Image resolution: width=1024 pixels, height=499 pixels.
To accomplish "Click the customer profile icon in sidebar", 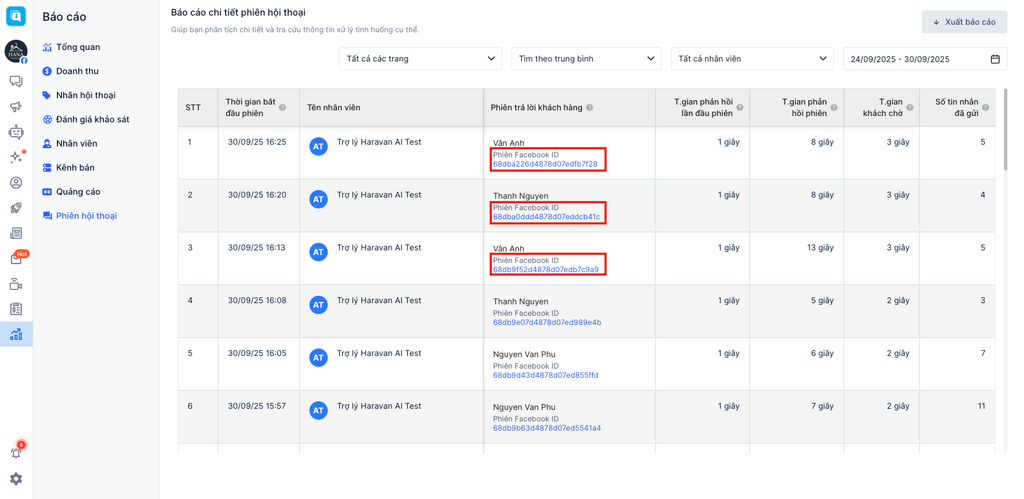I will pos(16,183).
